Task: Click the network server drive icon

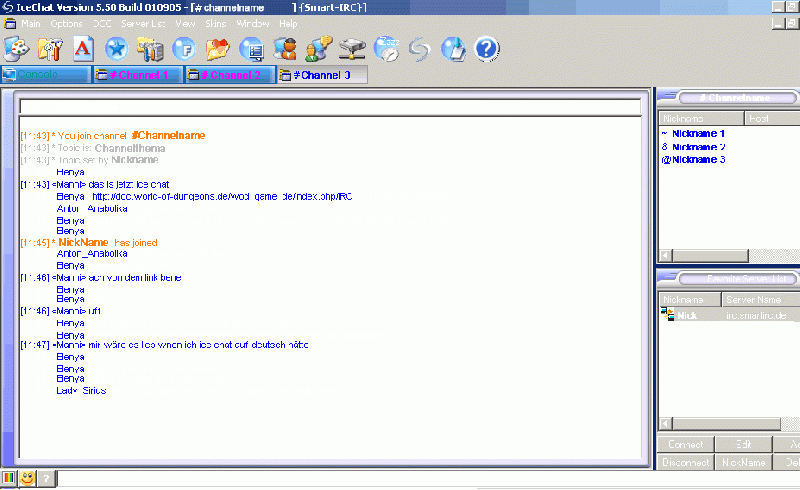Action: [x=353, y=49]
